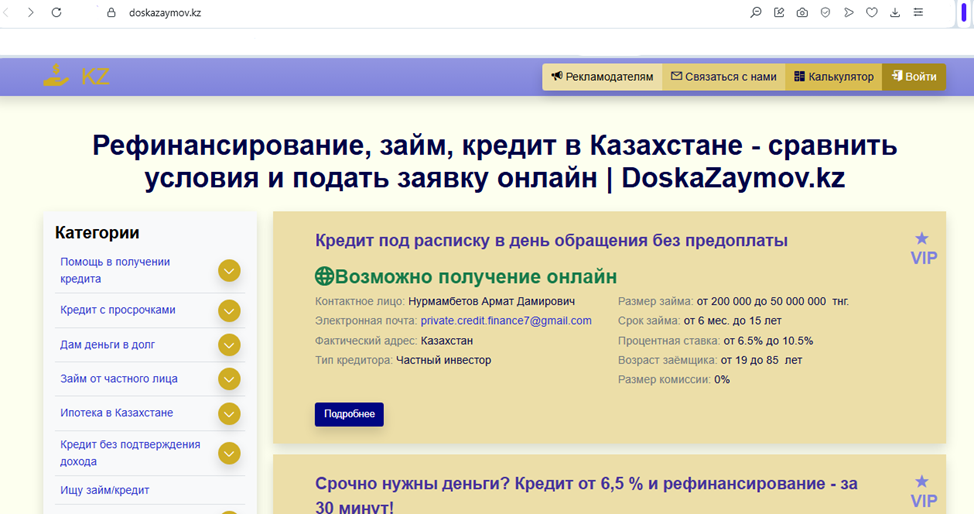Click Войти login button
This screenshot has width=974, height=514.
tap(914, 76)
